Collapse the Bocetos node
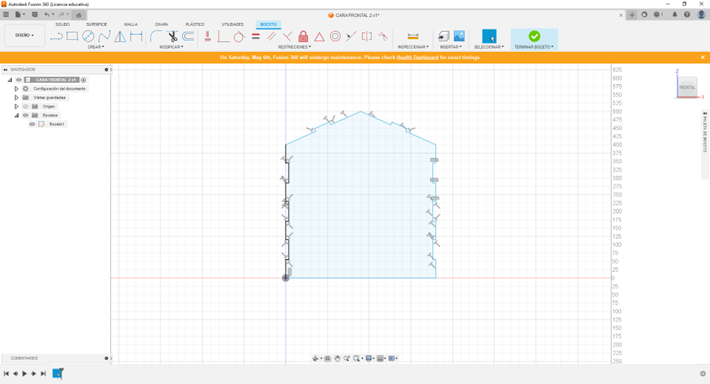 (x=16, y=115)
